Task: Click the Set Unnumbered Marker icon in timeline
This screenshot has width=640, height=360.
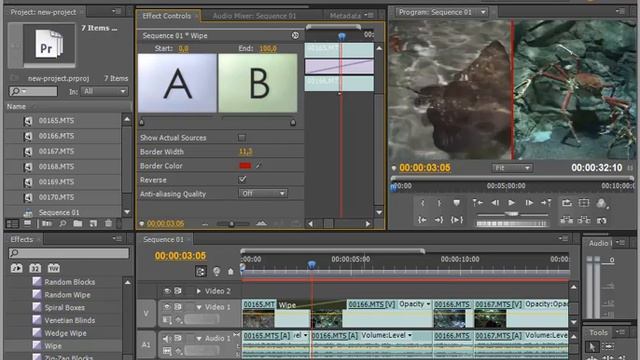Action: [231, 271]
